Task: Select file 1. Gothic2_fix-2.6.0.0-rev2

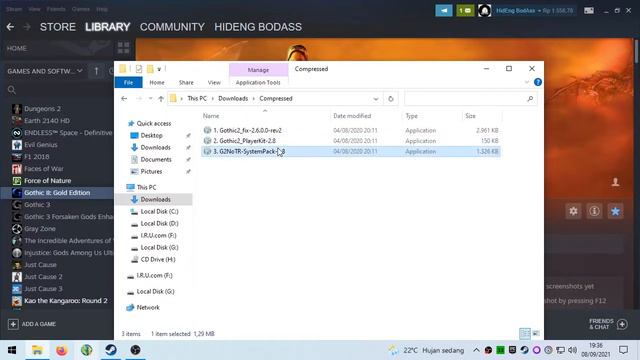Action: pyautogui.click(x=351, y=130)
